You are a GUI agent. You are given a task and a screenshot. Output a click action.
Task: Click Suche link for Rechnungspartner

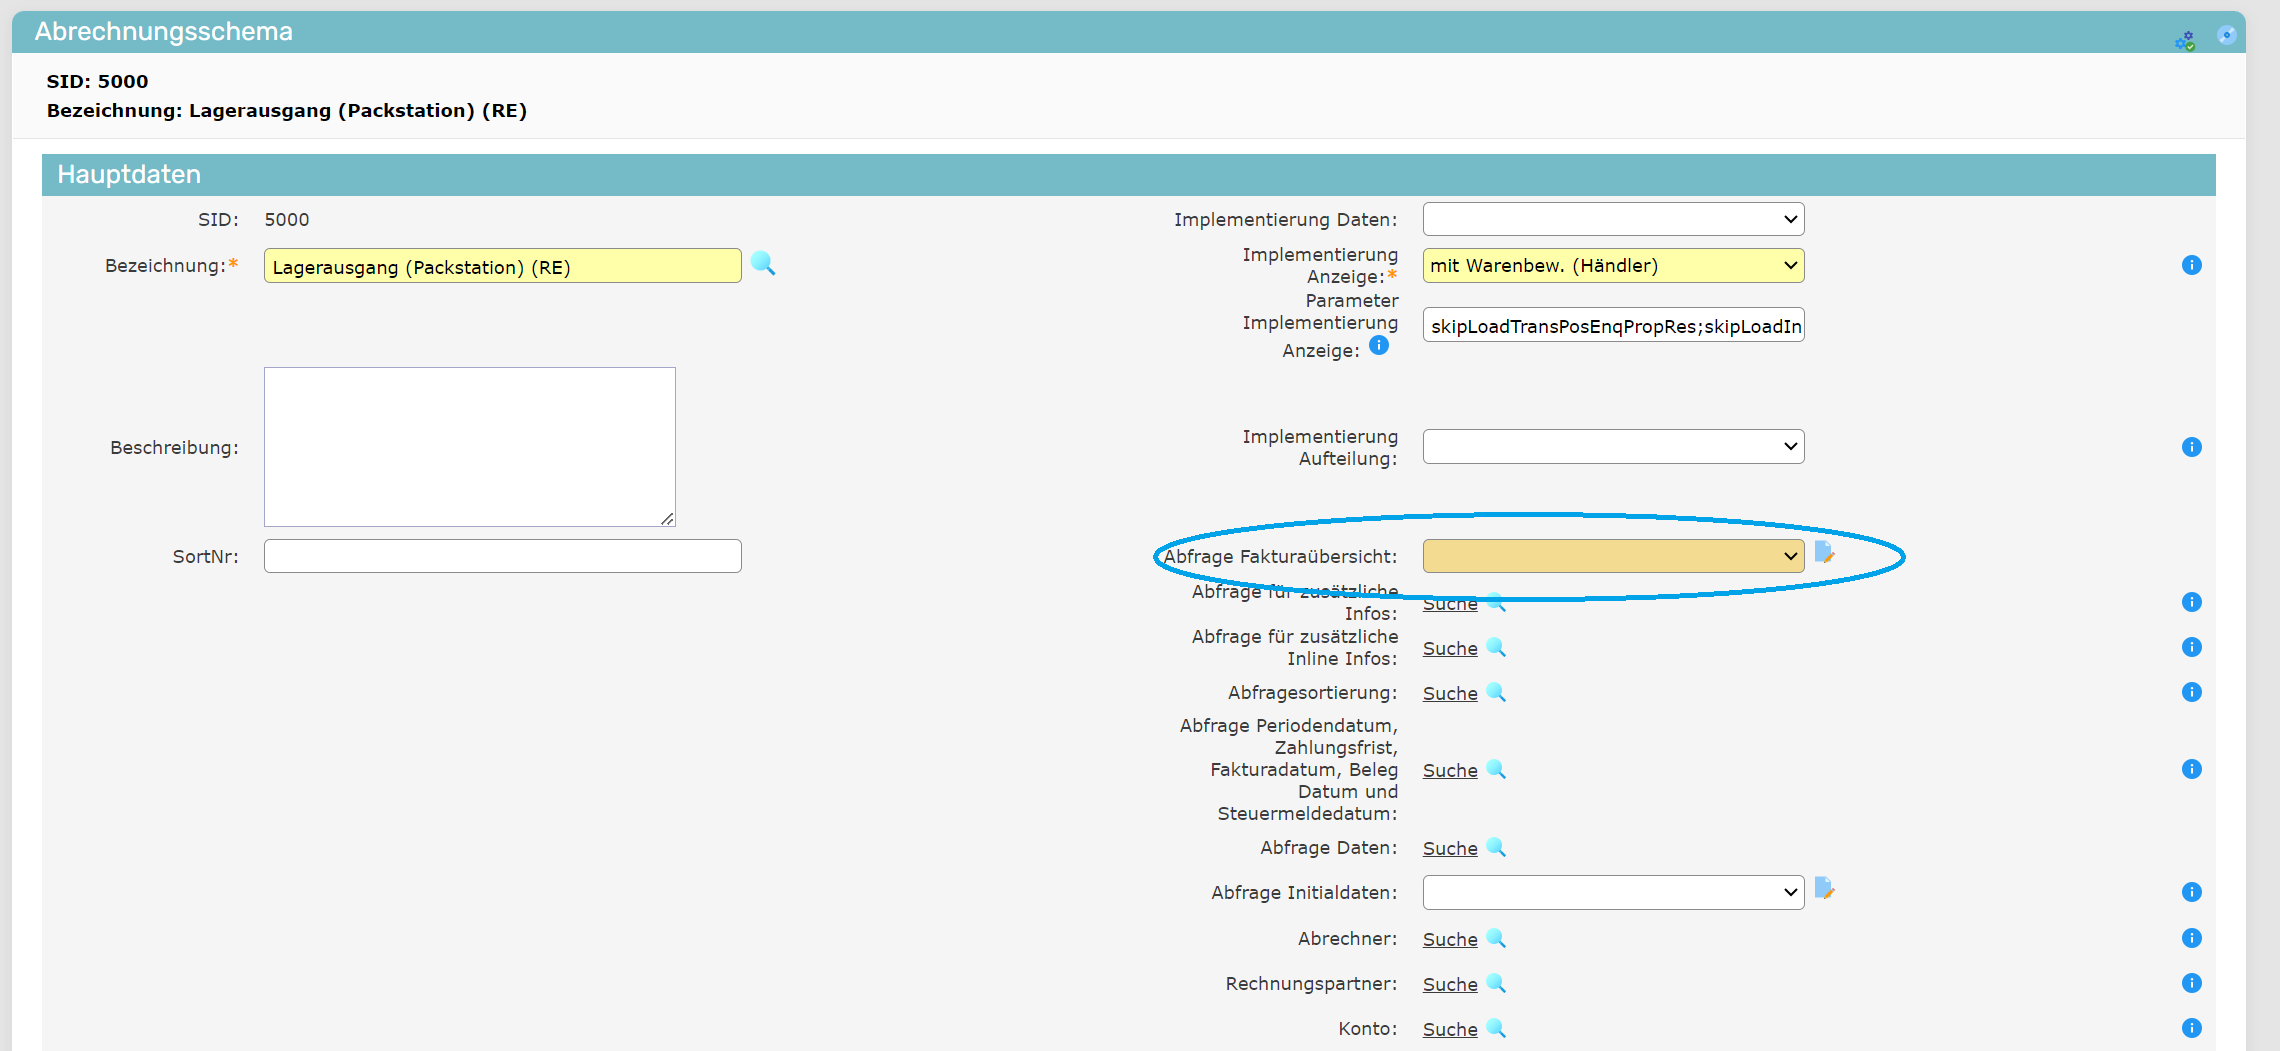pos(1449,984)
